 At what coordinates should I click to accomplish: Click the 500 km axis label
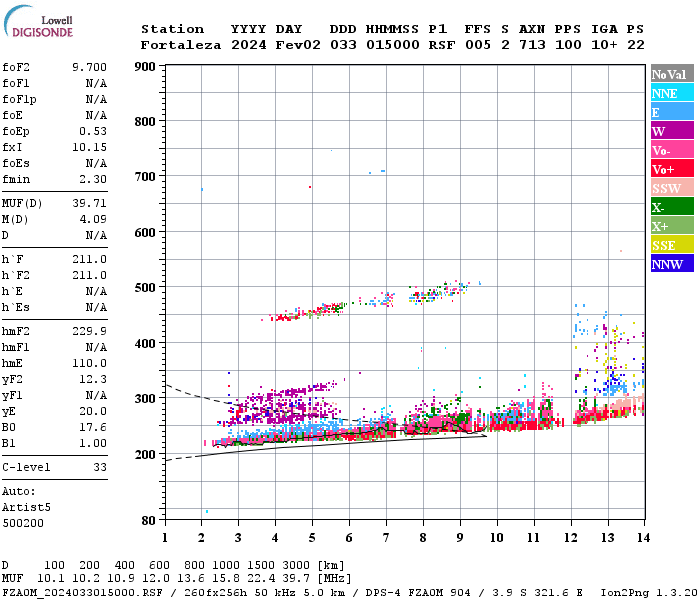pos(145,288)
